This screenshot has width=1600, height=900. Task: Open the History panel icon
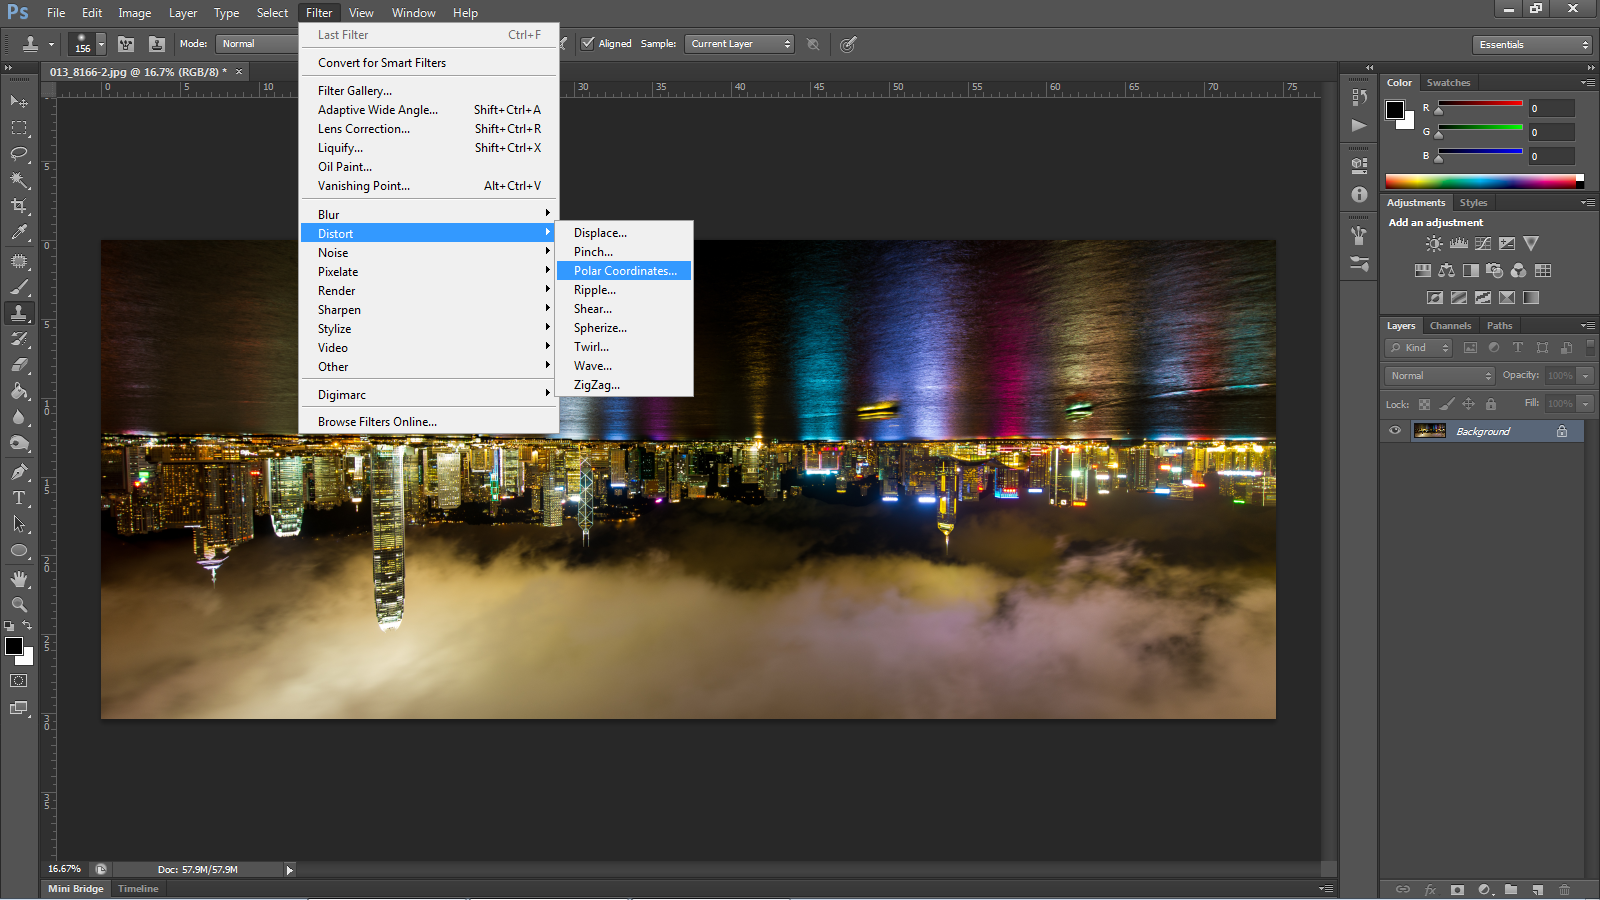(1359, 97)
